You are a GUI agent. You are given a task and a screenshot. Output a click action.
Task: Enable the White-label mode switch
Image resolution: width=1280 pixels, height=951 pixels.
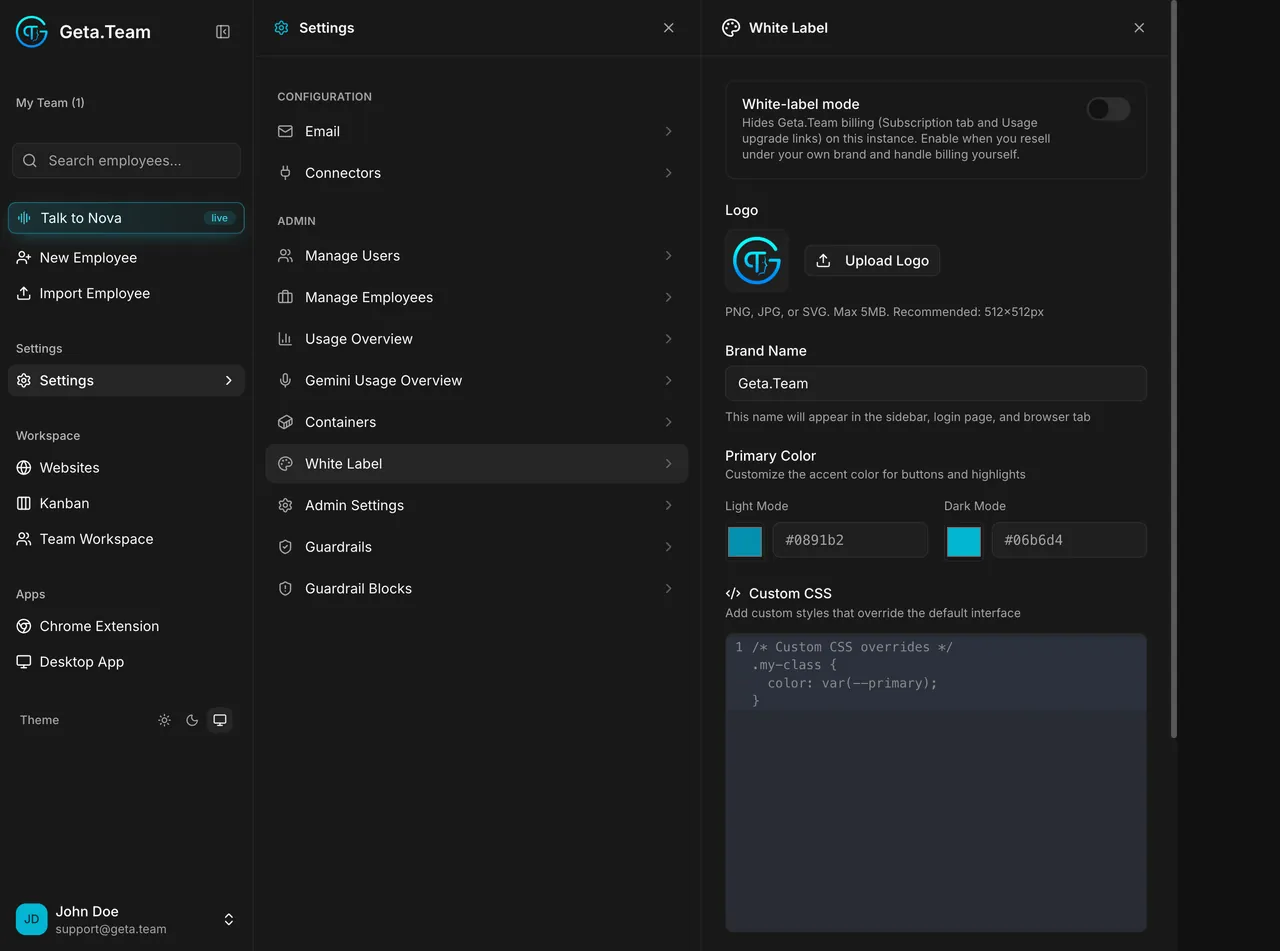pos(1108,109)
